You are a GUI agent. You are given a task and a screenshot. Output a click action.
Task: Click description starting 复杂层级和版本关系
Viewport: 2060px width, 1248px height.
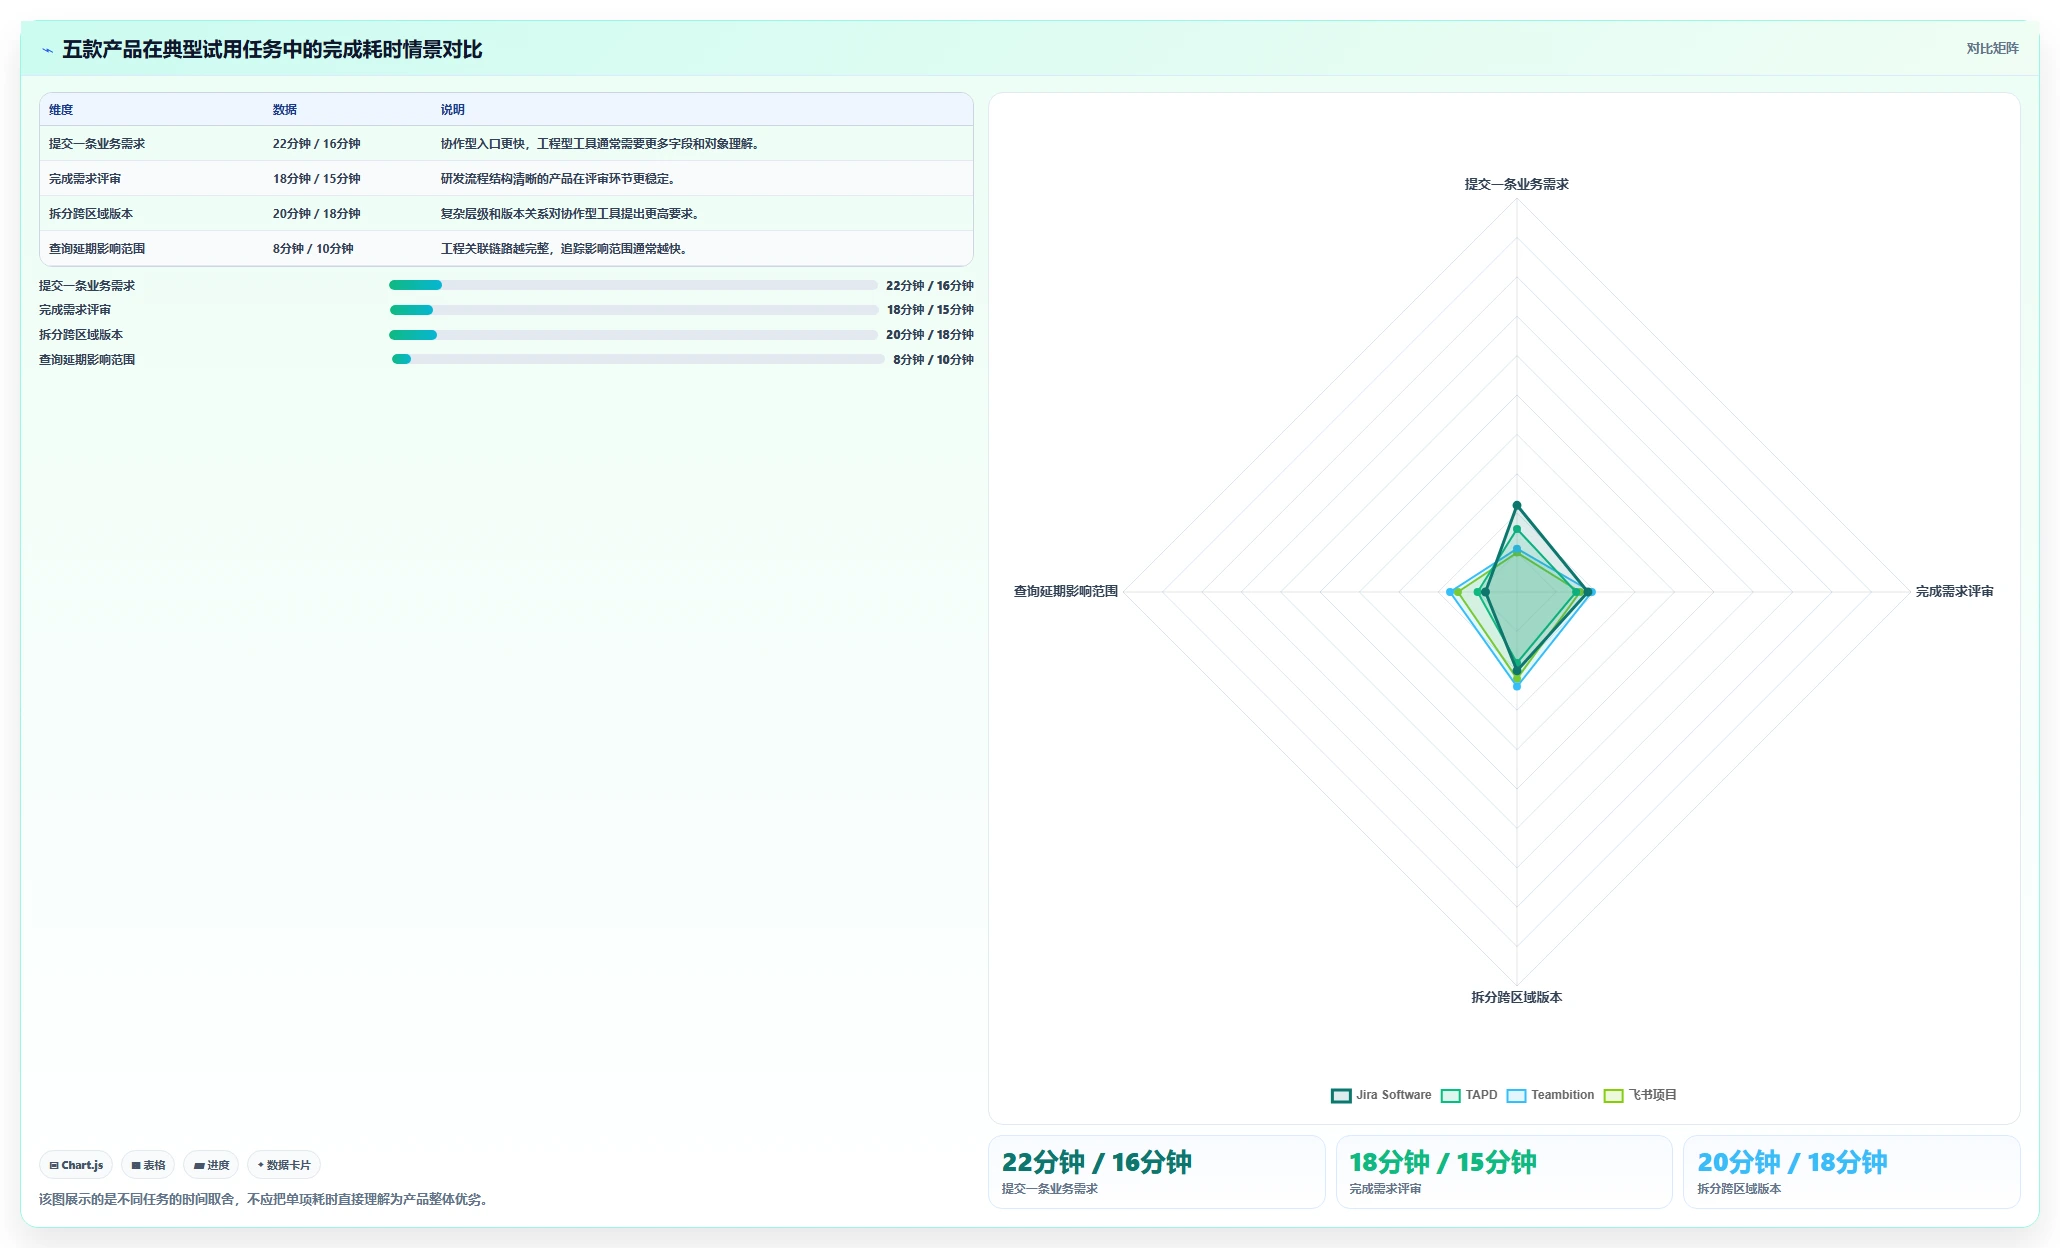point(572,214)
